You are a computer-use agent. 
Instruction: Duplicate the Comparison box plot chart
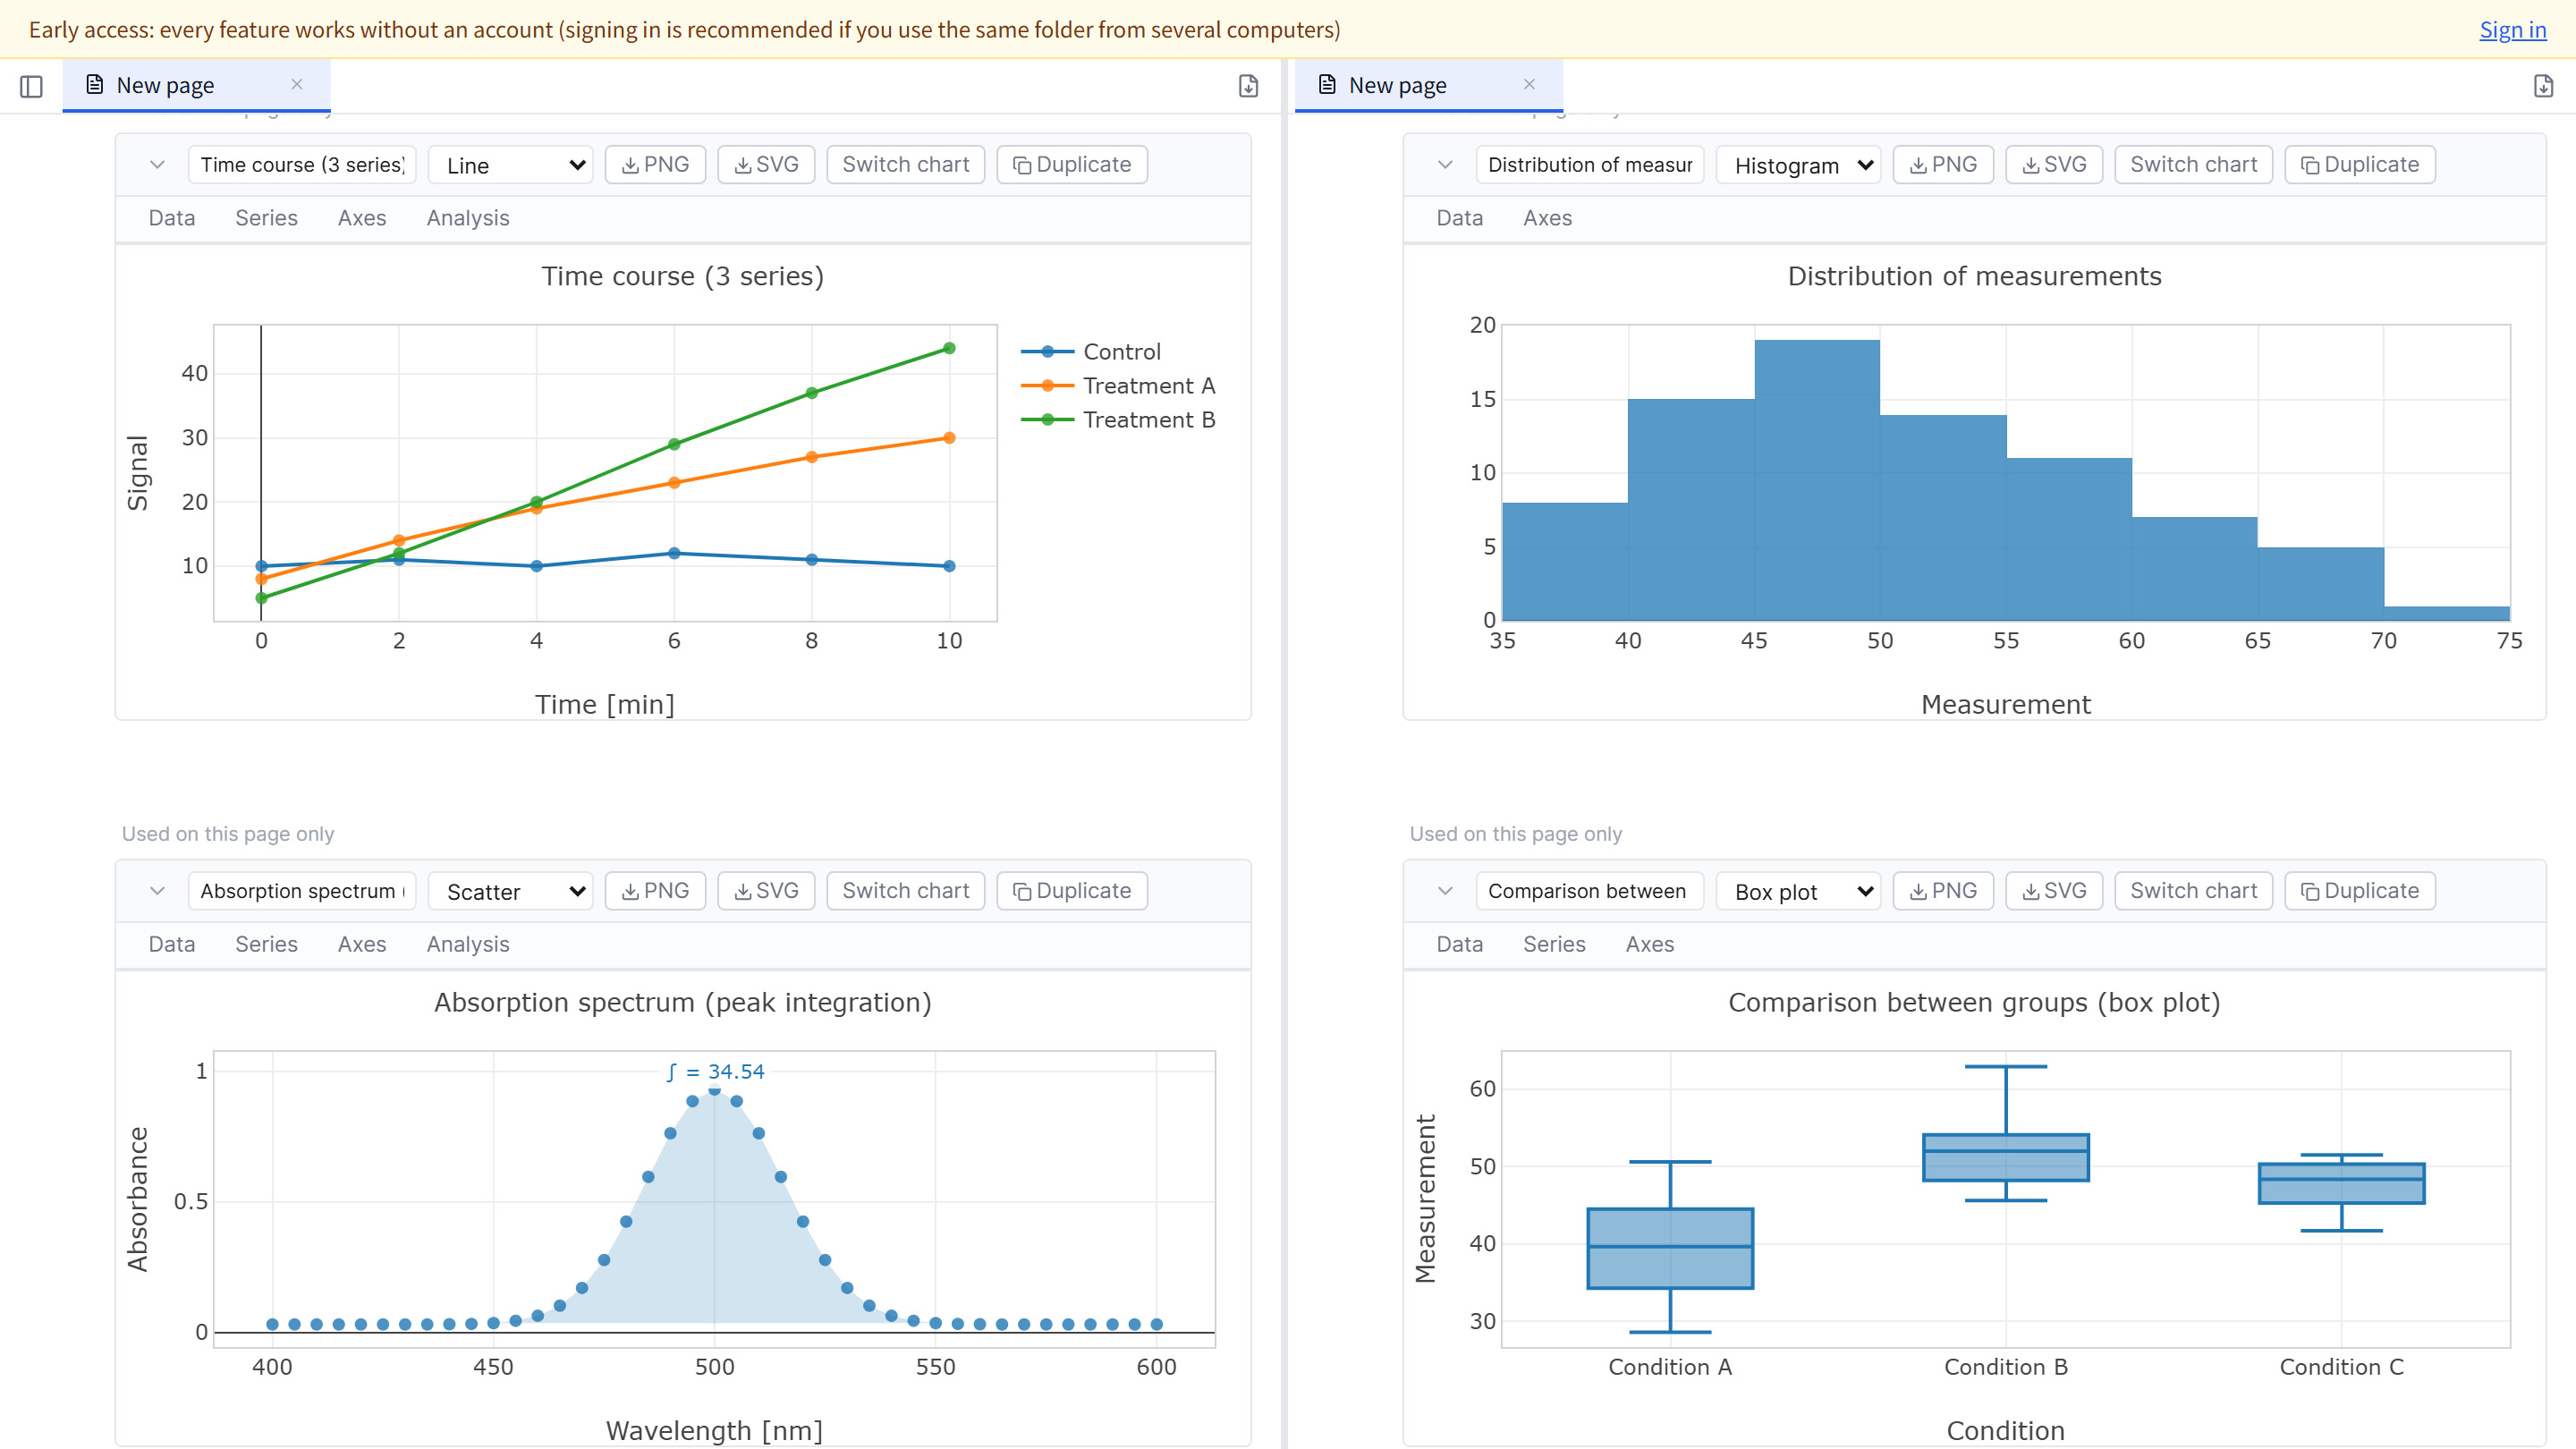pos(2360,891)
